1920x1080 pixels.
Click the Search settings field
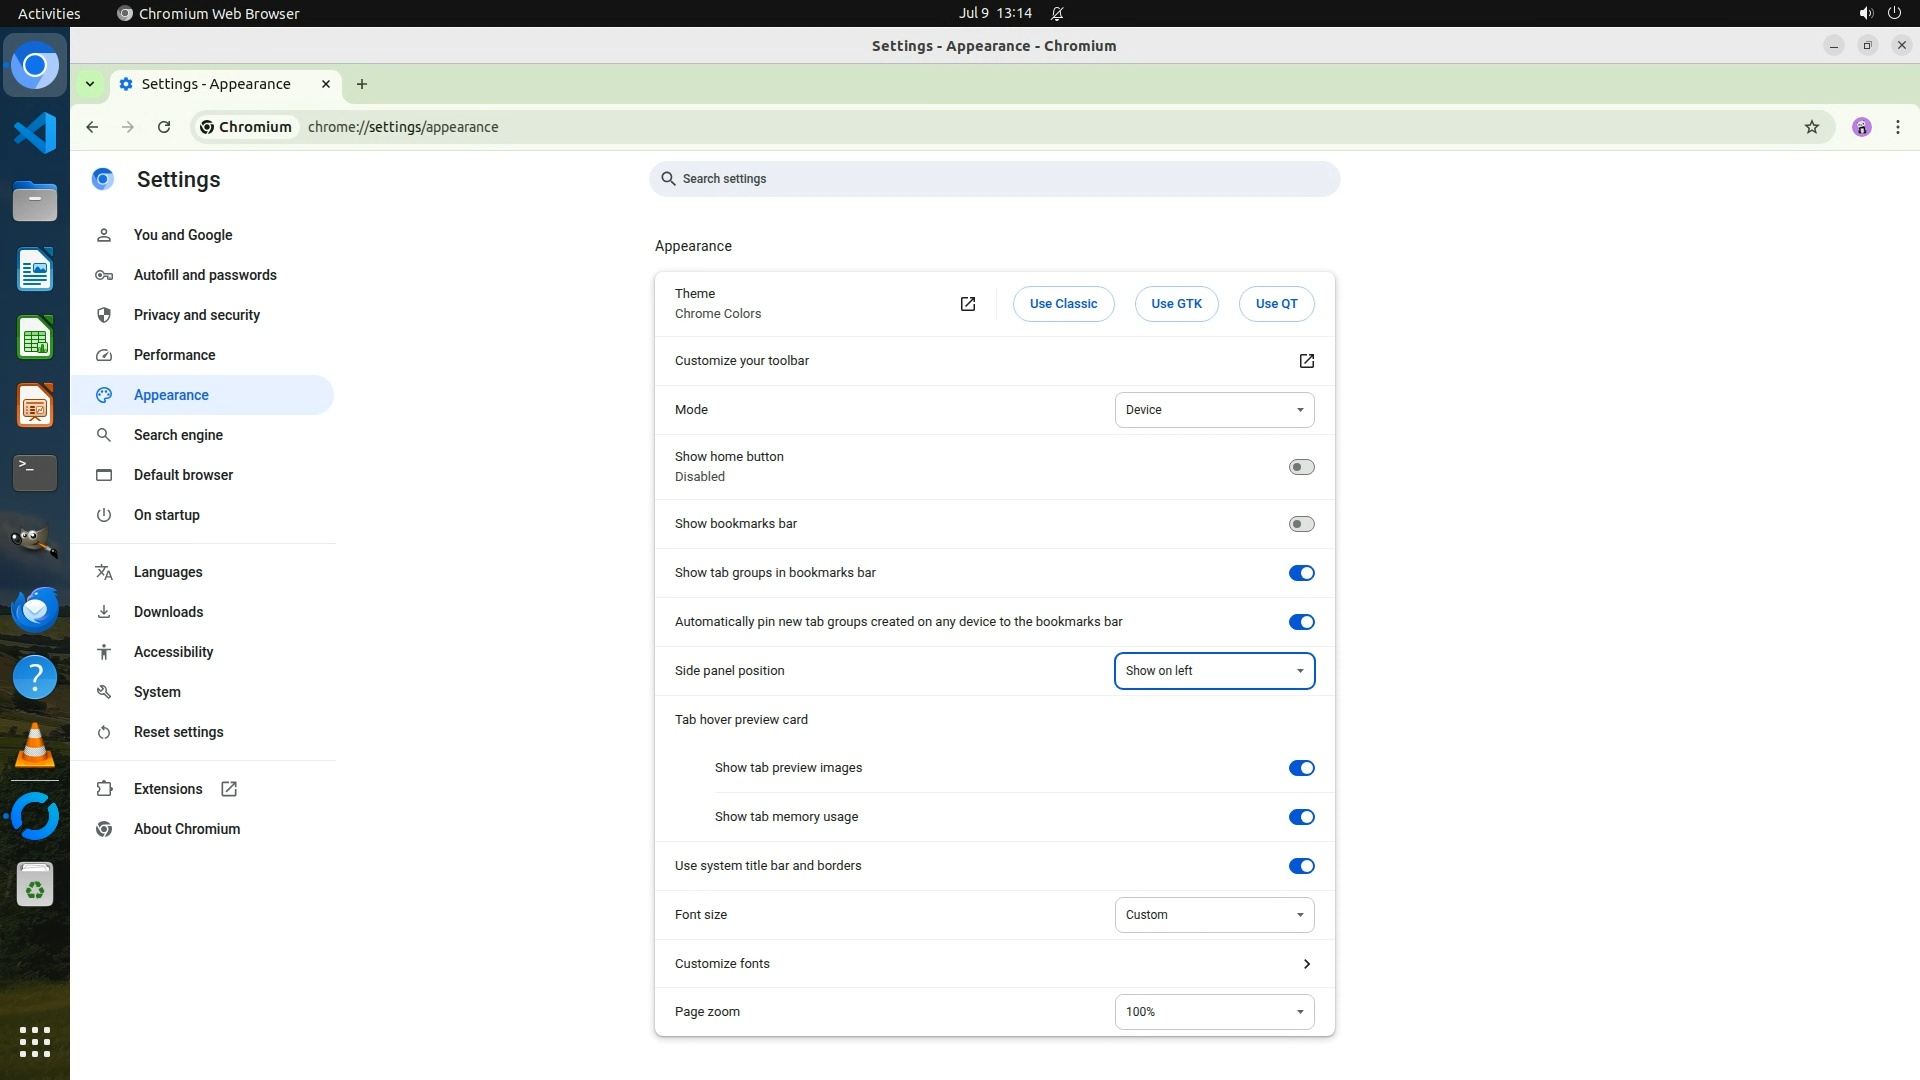pyautogui.click(x=994, y=179)
